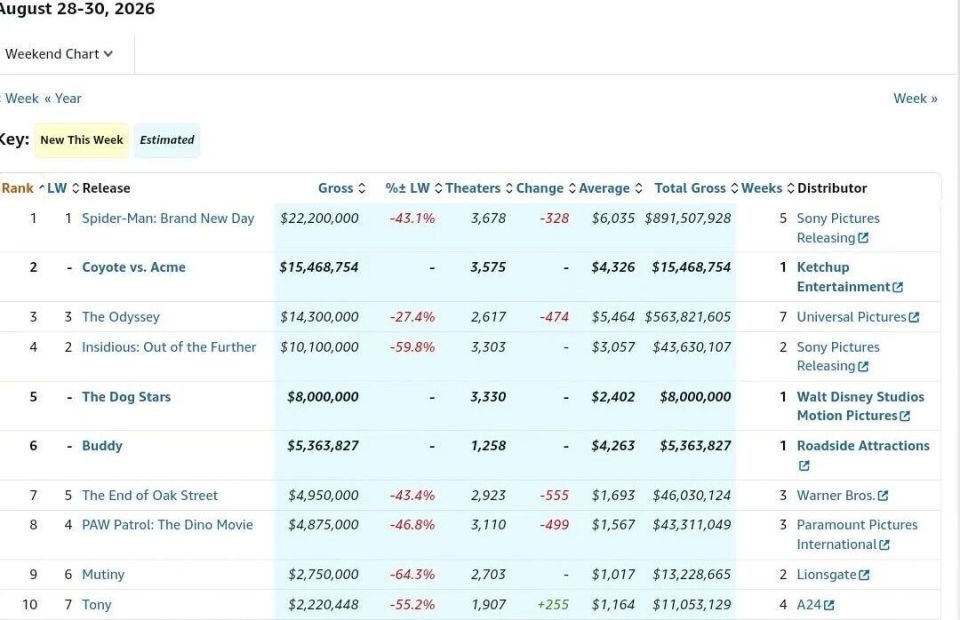Open Coyote vs. Acme release page
Screen dimensions: 960x620
click(x=133, y=267)
